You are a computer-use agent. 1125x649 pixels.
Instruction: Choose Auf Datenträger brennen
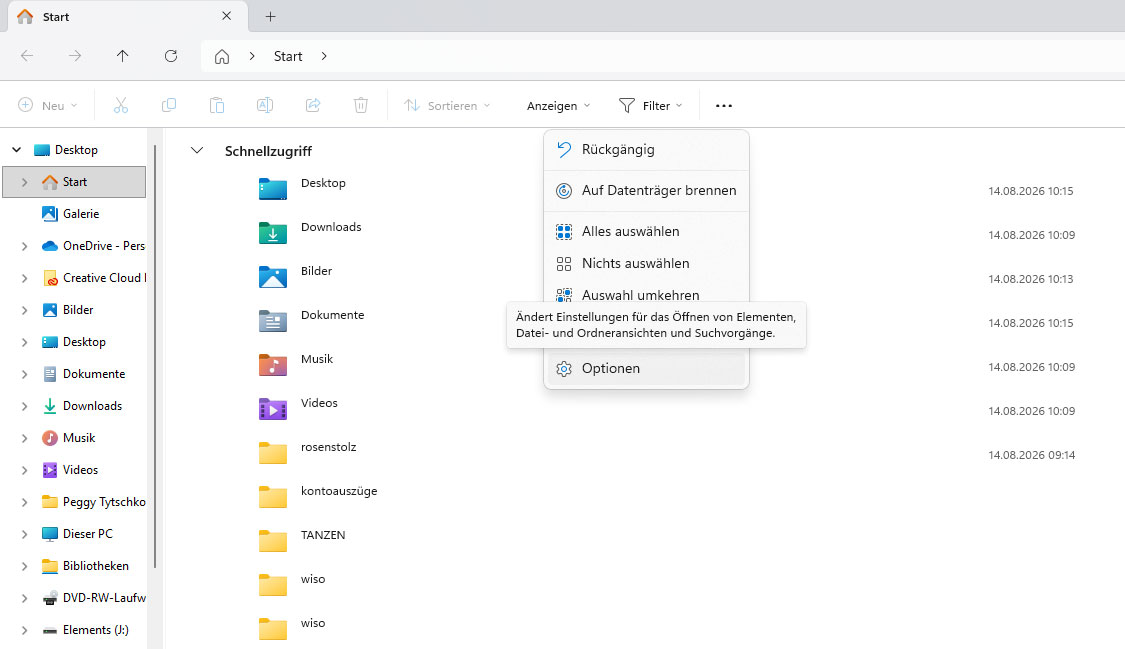click(x=646, y=191)
